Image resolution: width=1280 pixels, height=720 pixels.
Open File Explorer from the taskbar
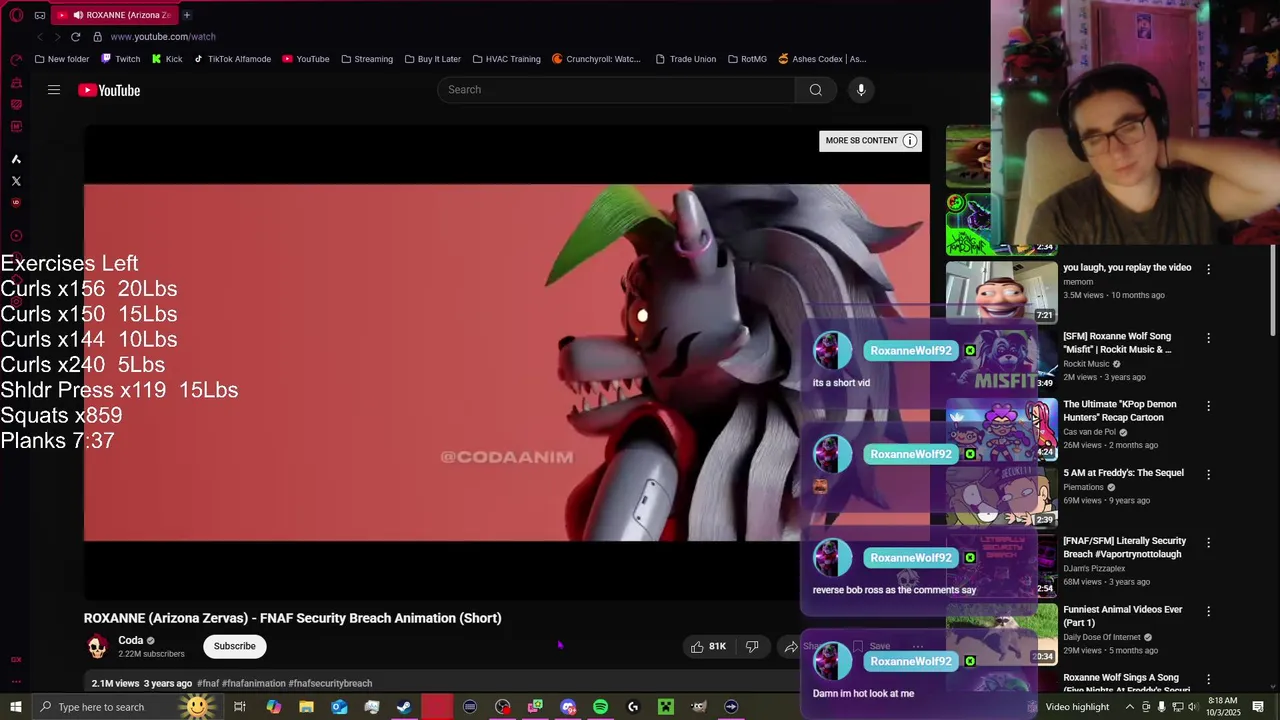click(x=306, y=707)
